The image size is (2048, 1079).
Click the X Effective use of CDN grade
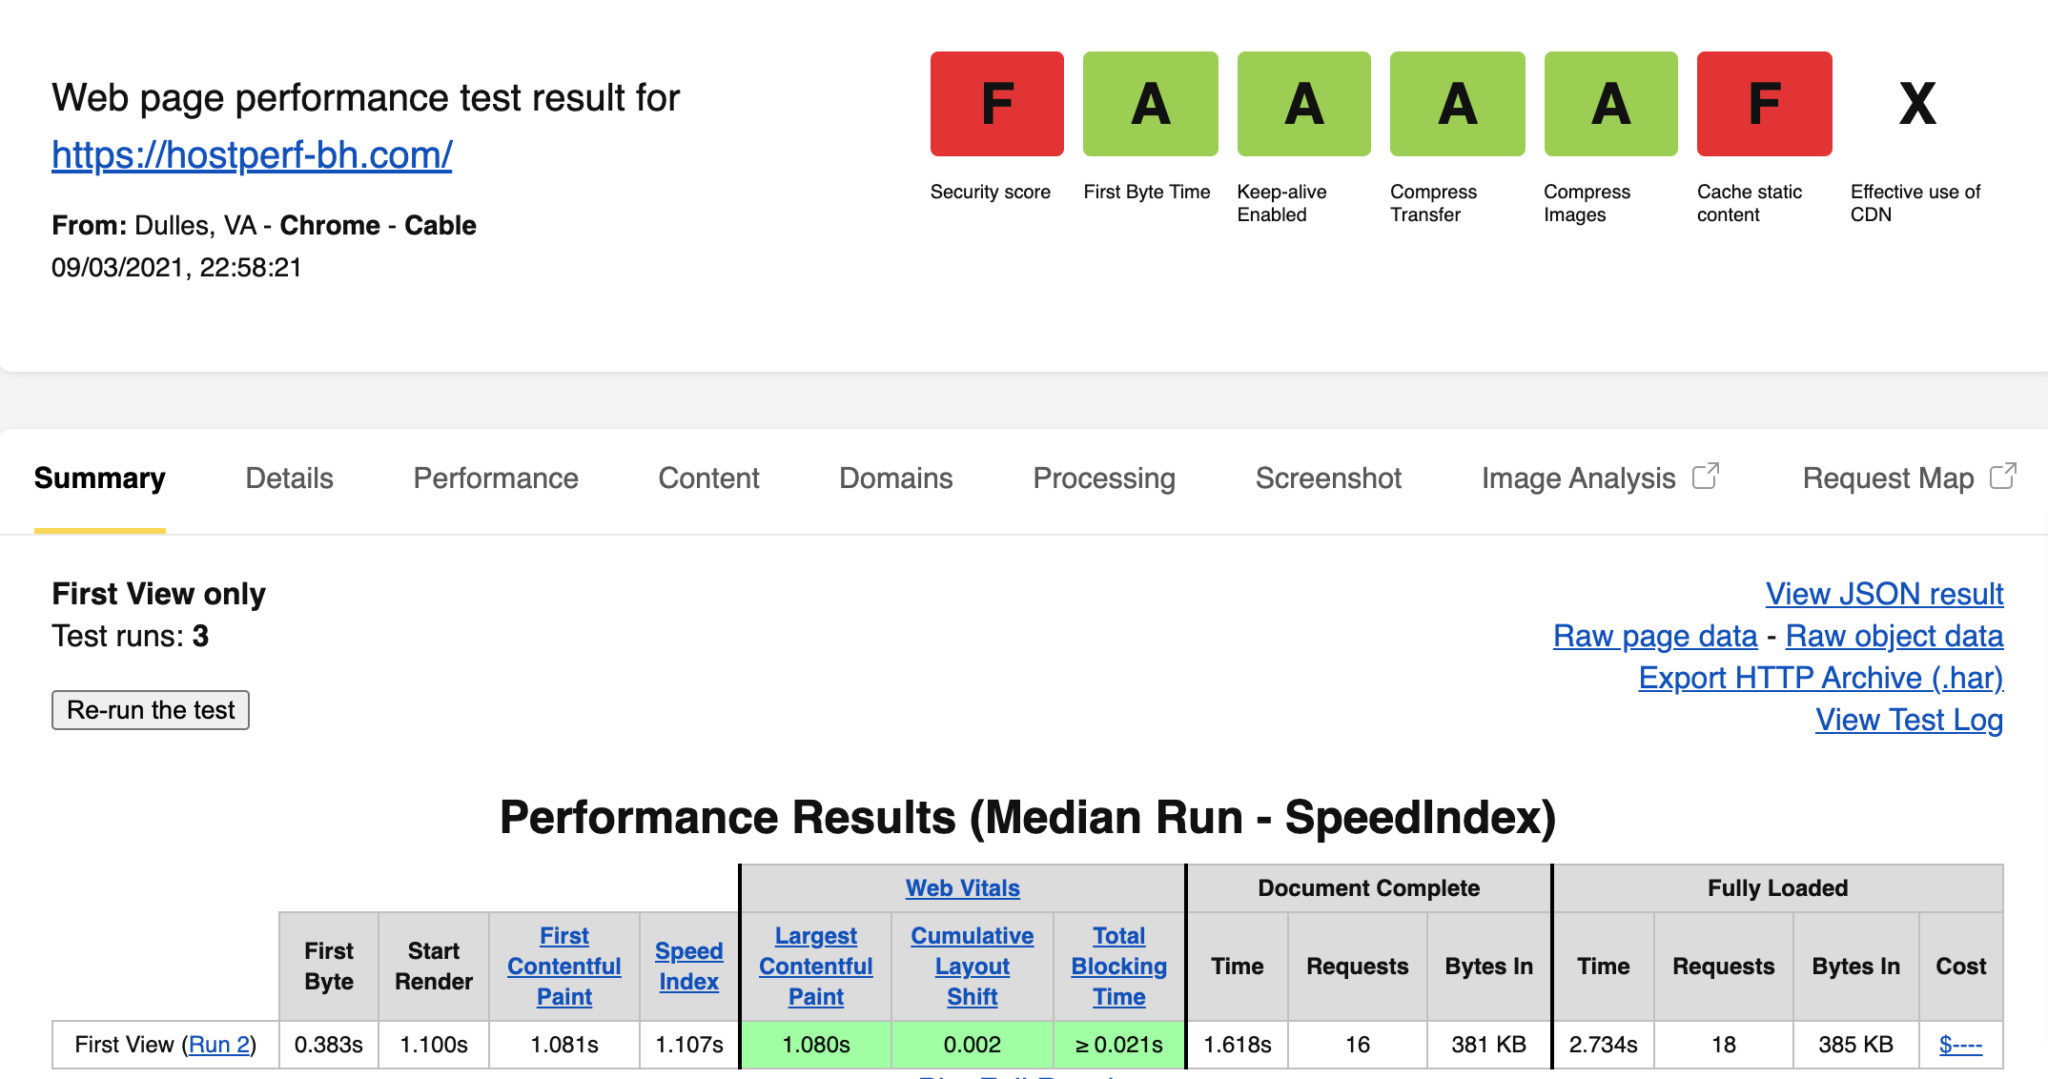click(x=1917, y=104)
